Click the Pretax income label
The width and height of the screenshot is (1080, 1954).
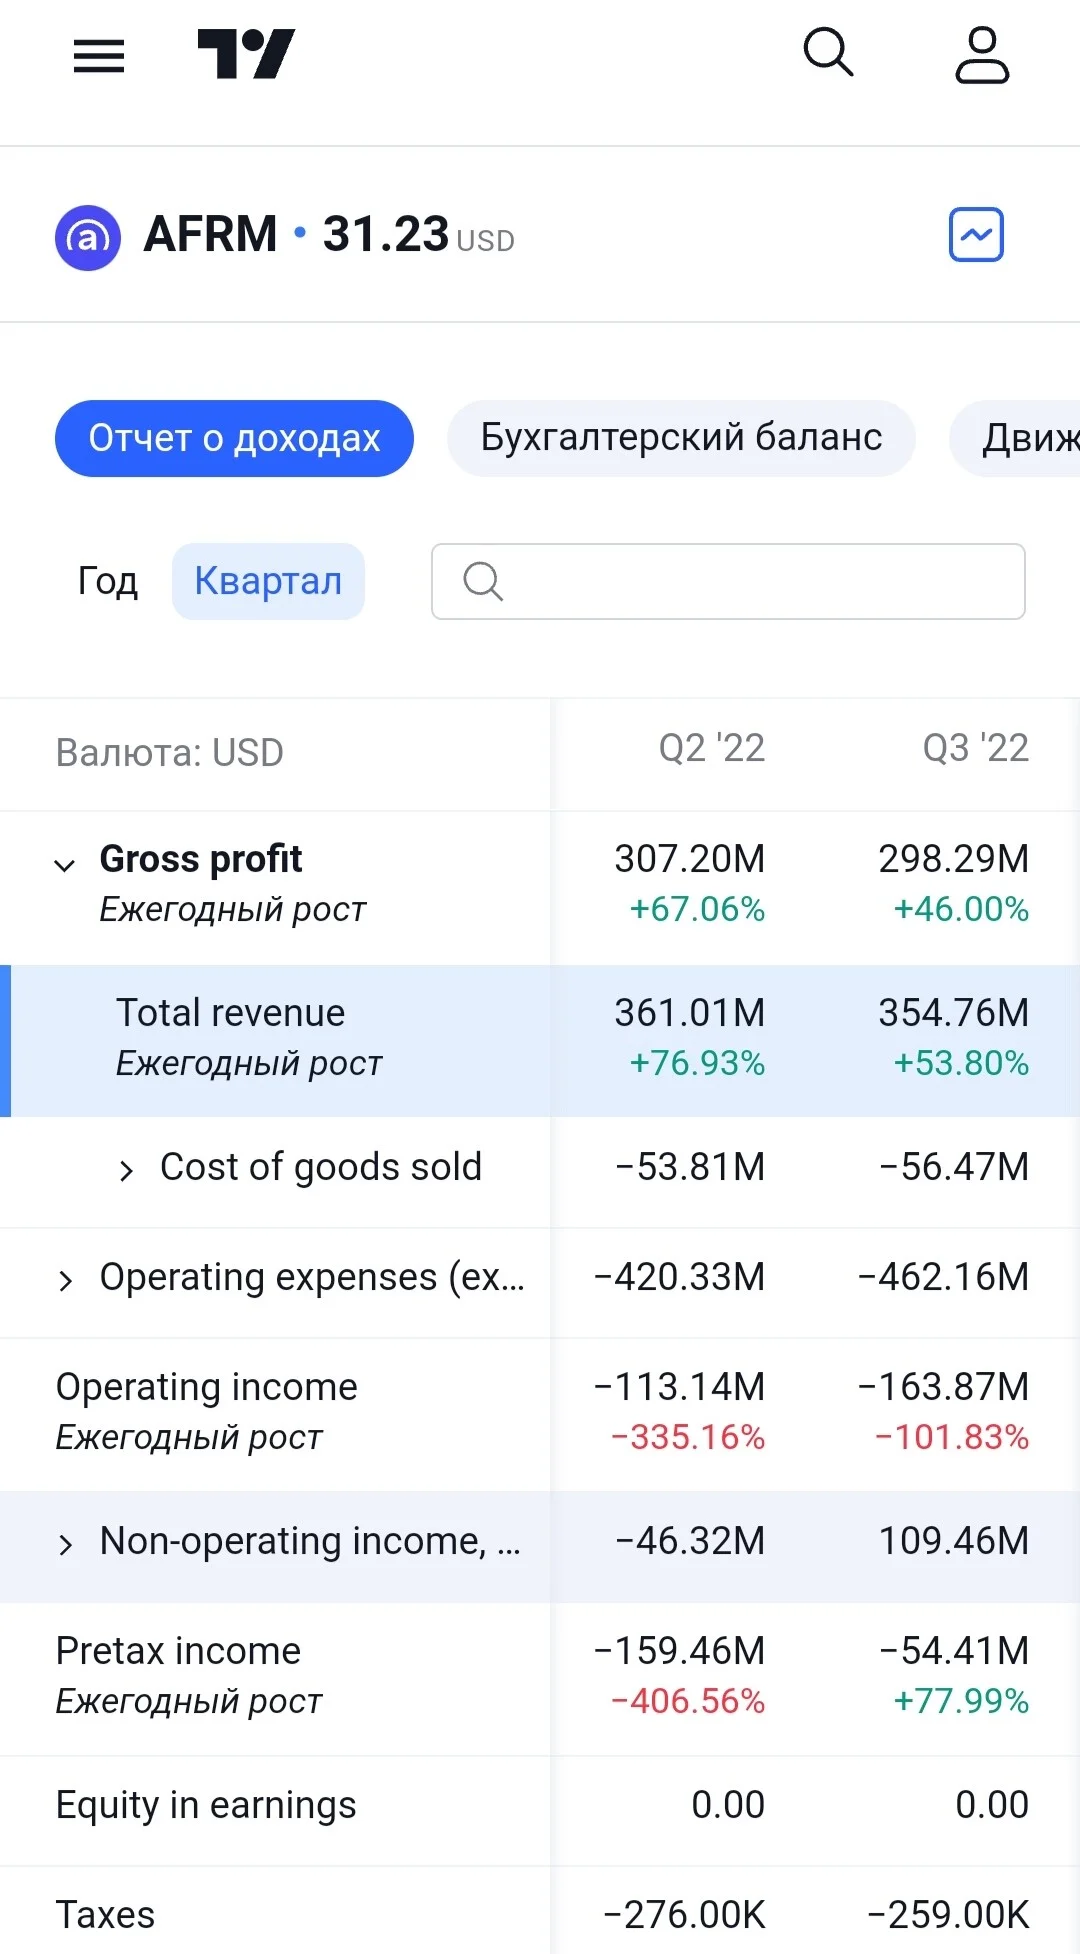click(x=178, y=1651)
